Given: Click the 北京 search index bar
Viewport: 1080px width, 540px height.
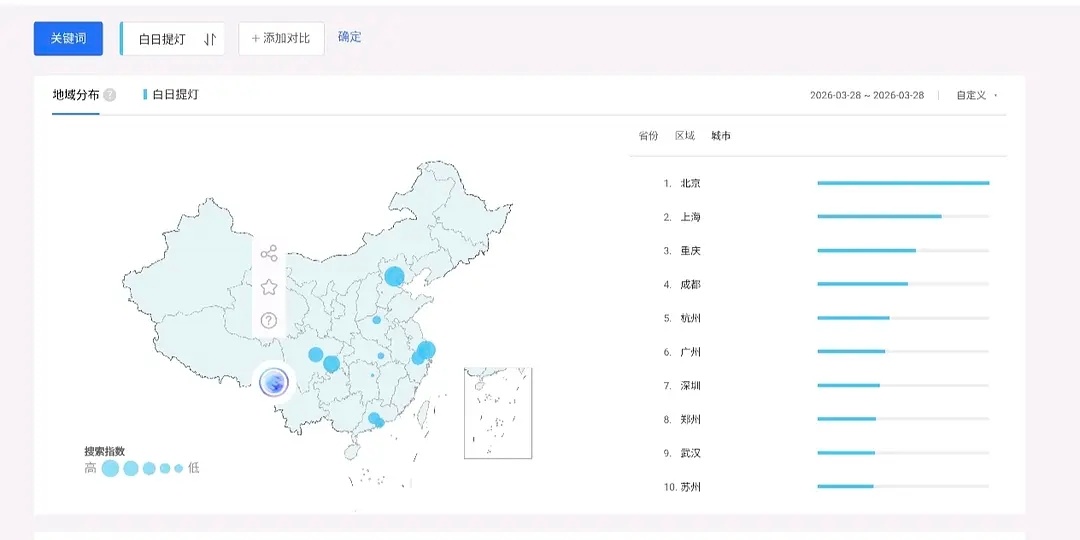Looking at the screenshot, I should coord(902,183).
